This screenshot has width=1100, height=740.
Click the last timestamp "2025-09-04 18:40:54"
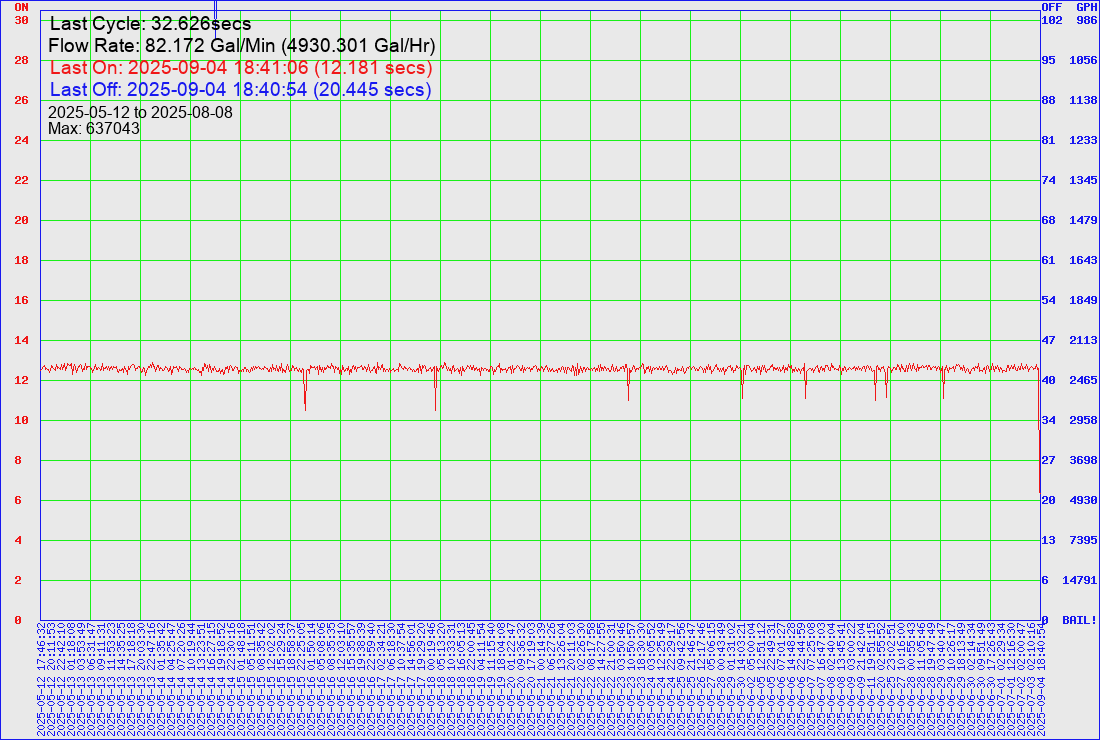[x=1040, y=679]
